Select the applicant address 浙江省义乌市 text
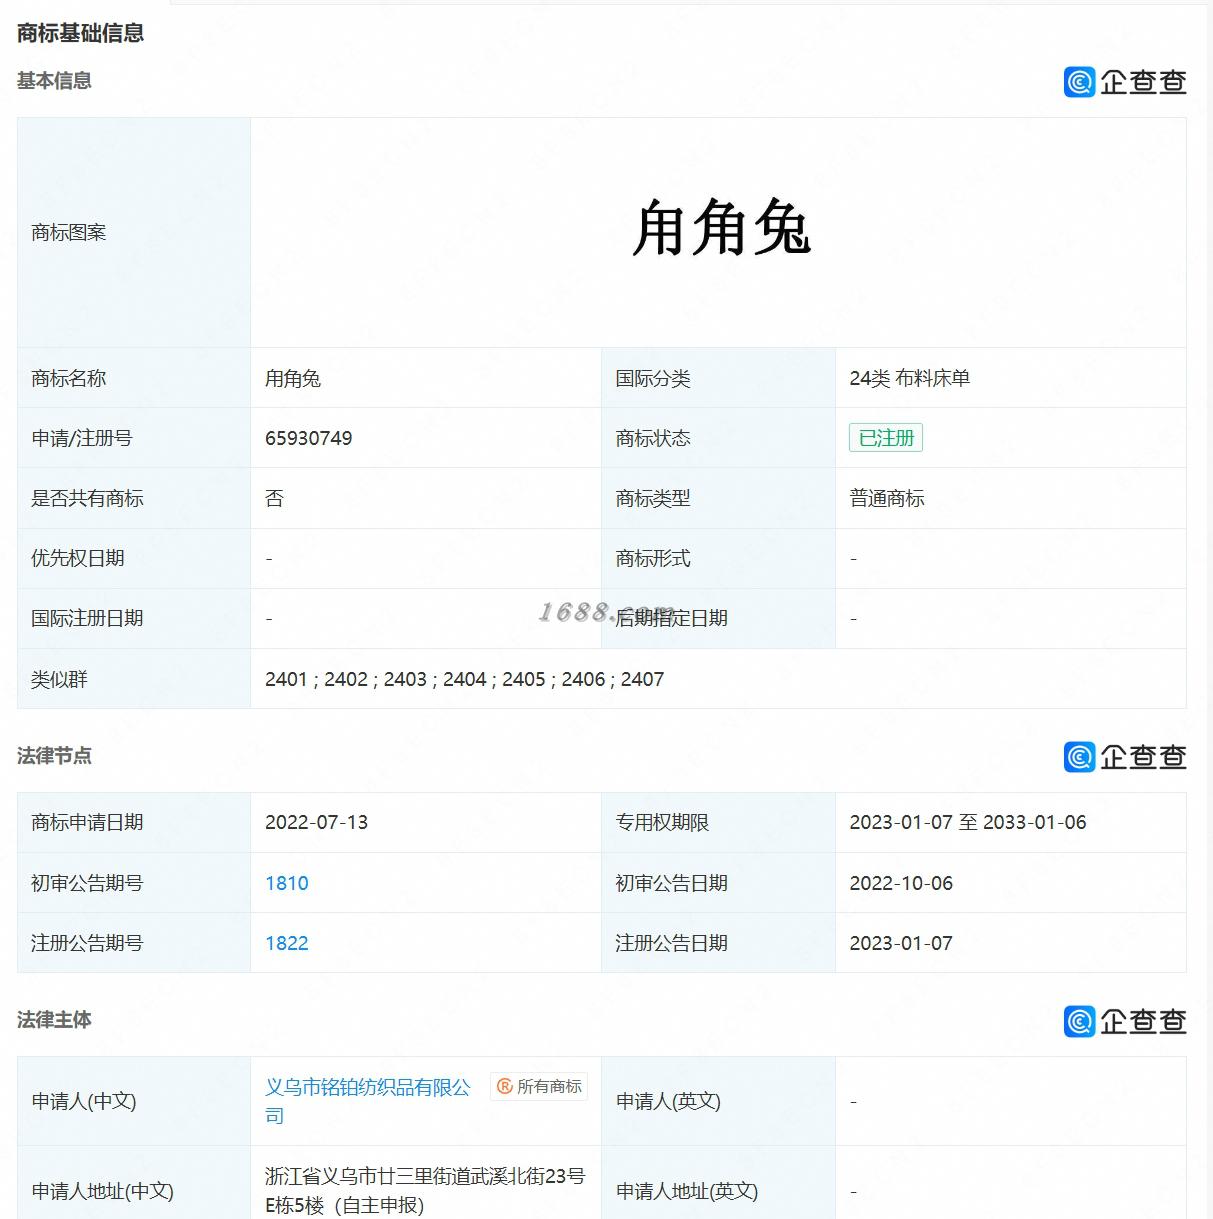 pyautogui.click(x=425, y=1191)
